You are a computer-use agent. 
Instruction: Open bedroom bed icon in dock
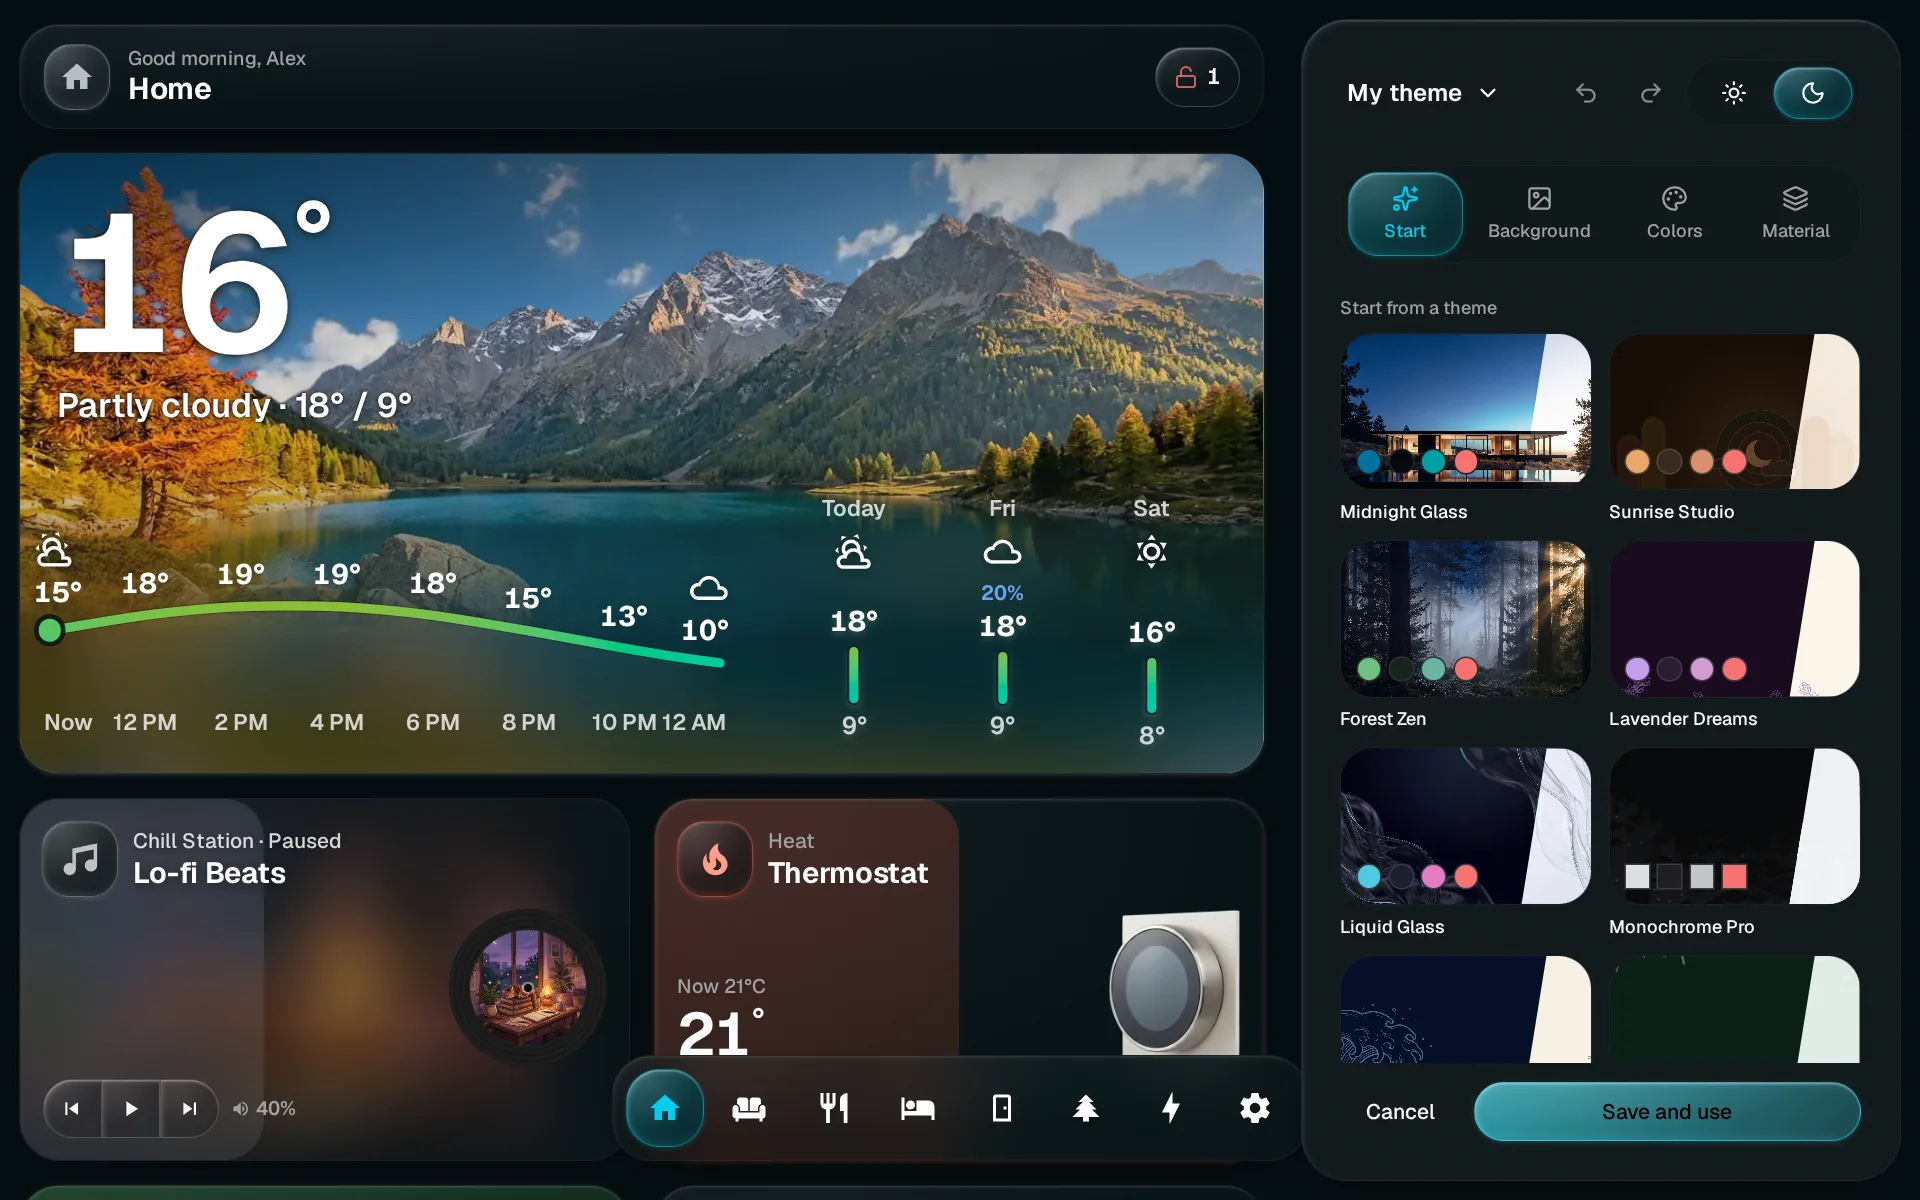pos(917,1108)
